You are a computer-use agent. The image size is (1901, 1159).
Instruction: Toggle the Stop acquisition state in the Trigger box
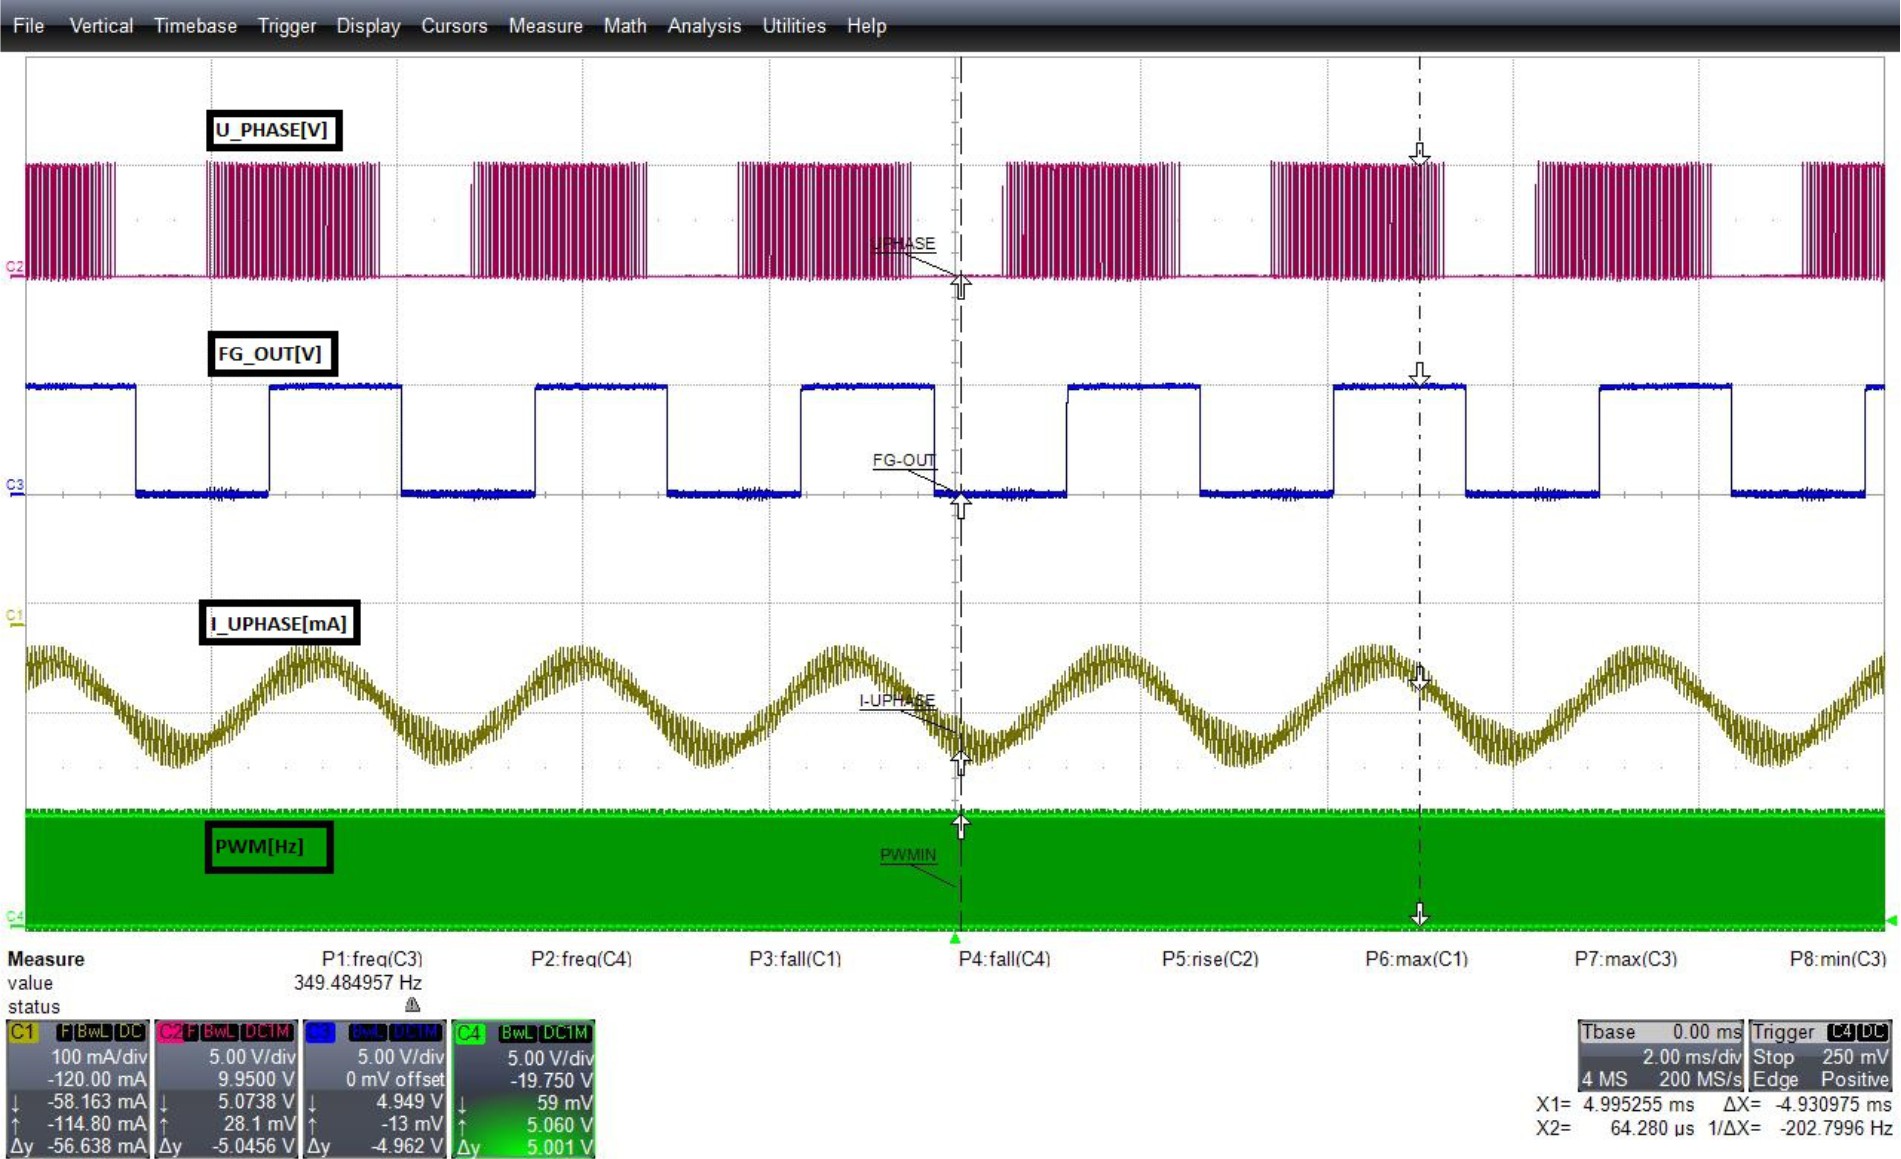pyautogui.click(x=1773, y=1057)
